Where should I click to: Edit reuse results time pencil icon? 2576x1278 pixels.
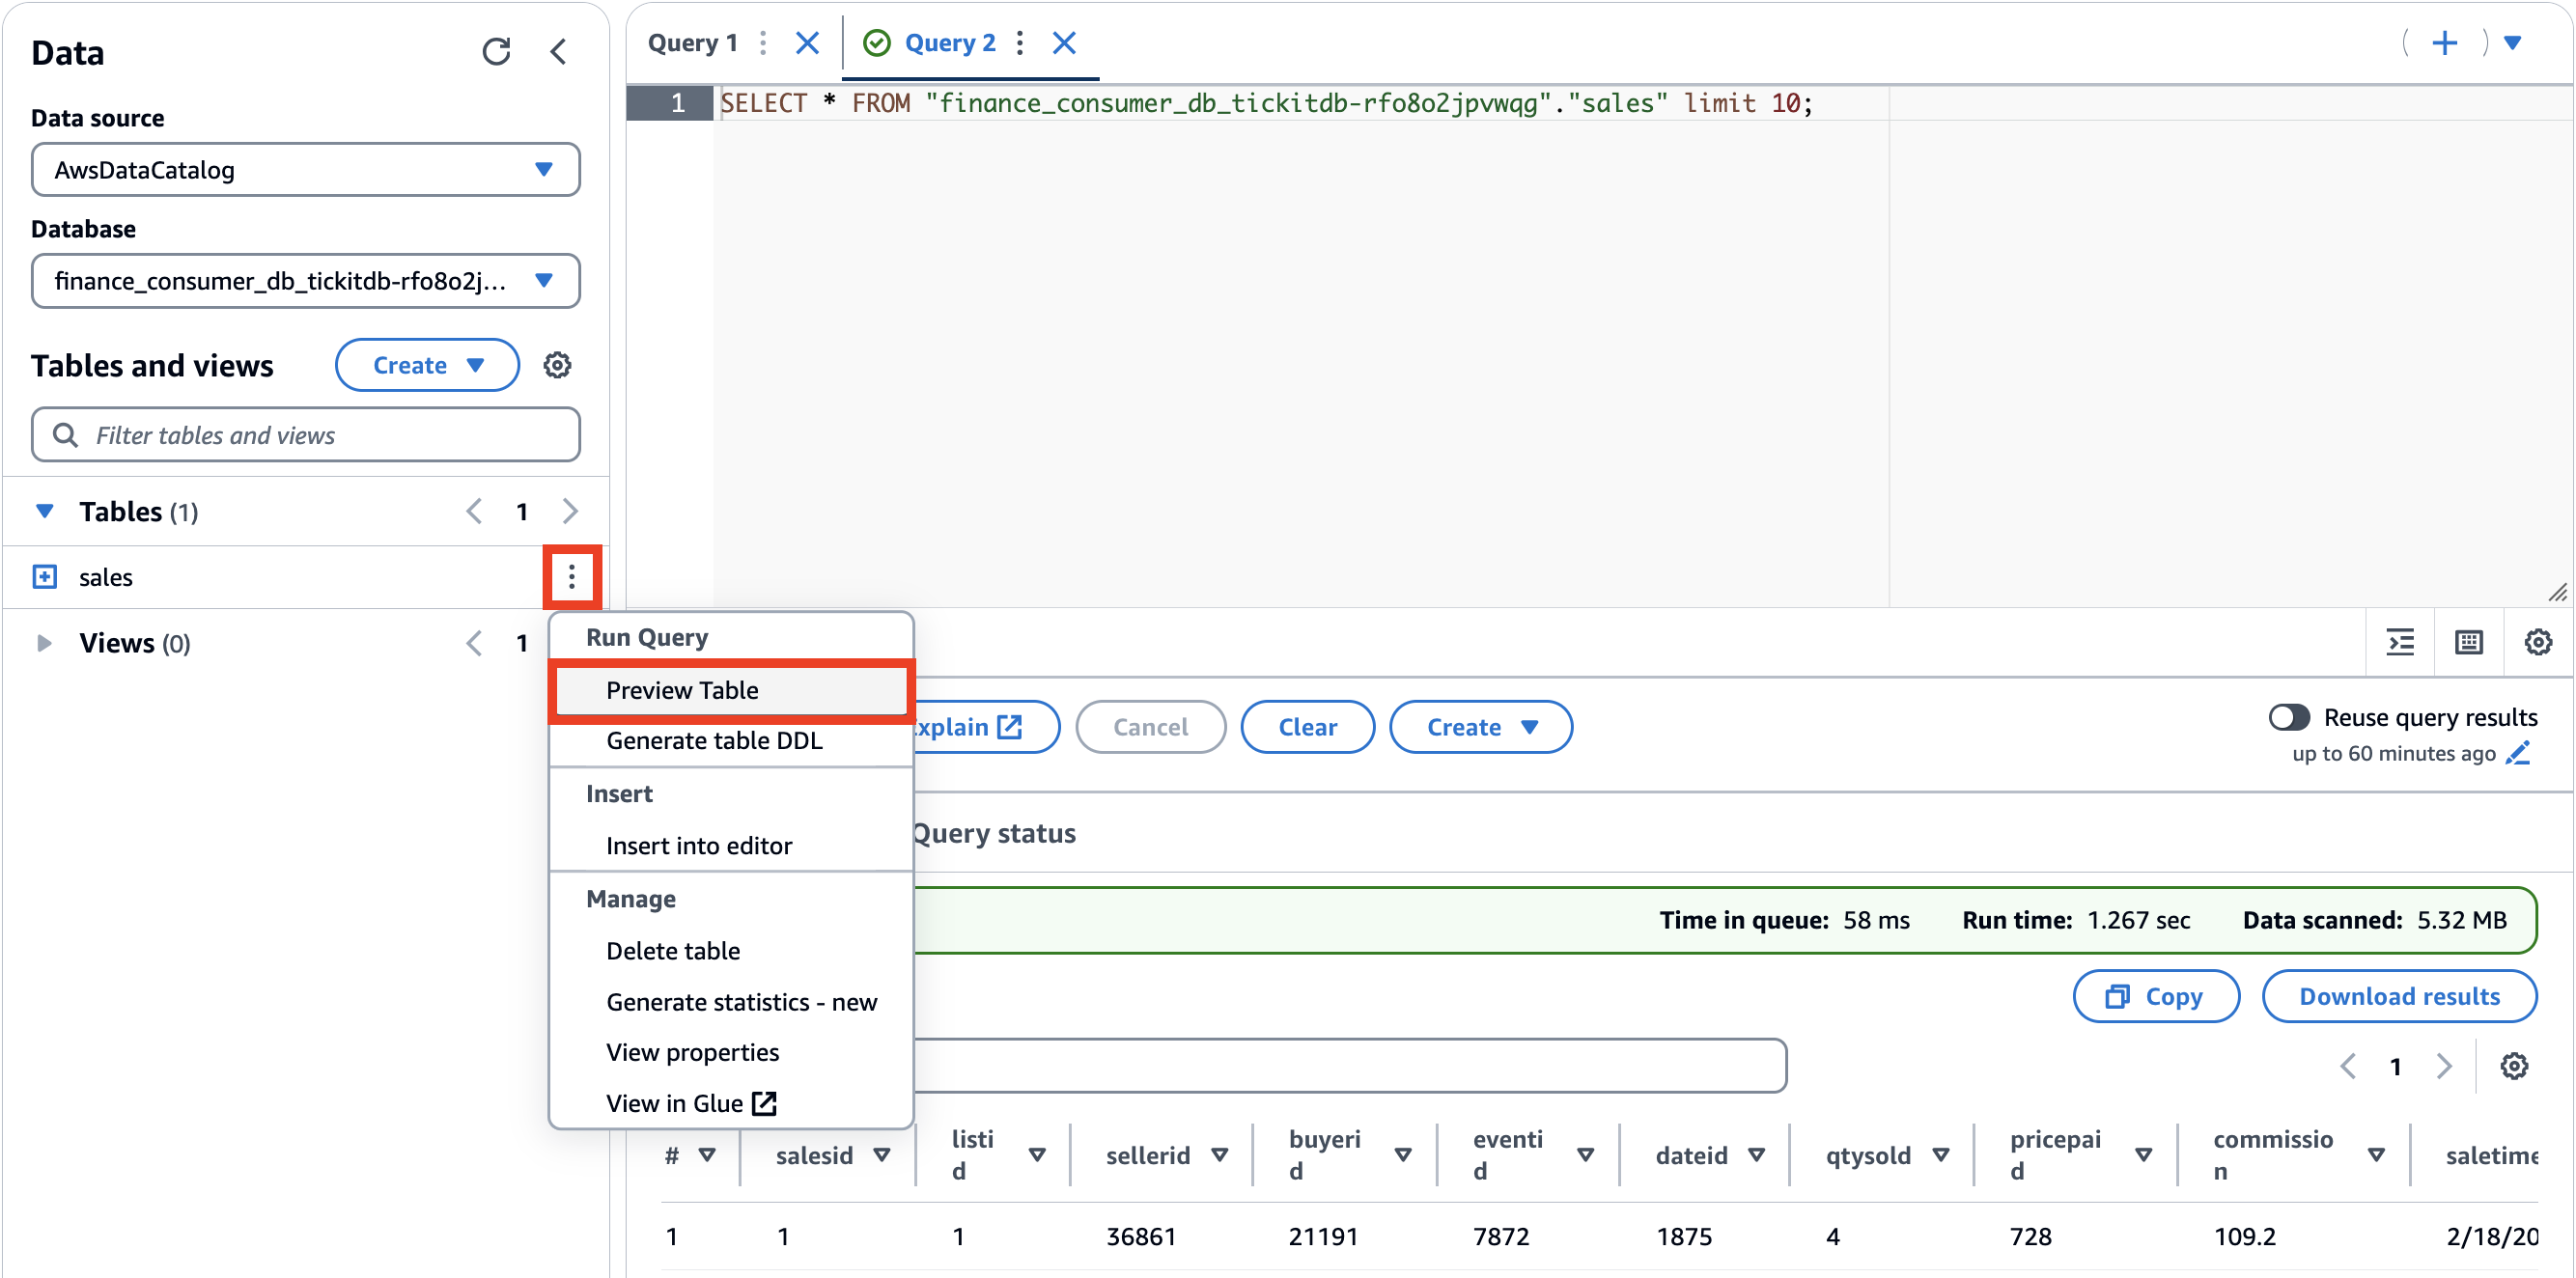click(2518, 753)
